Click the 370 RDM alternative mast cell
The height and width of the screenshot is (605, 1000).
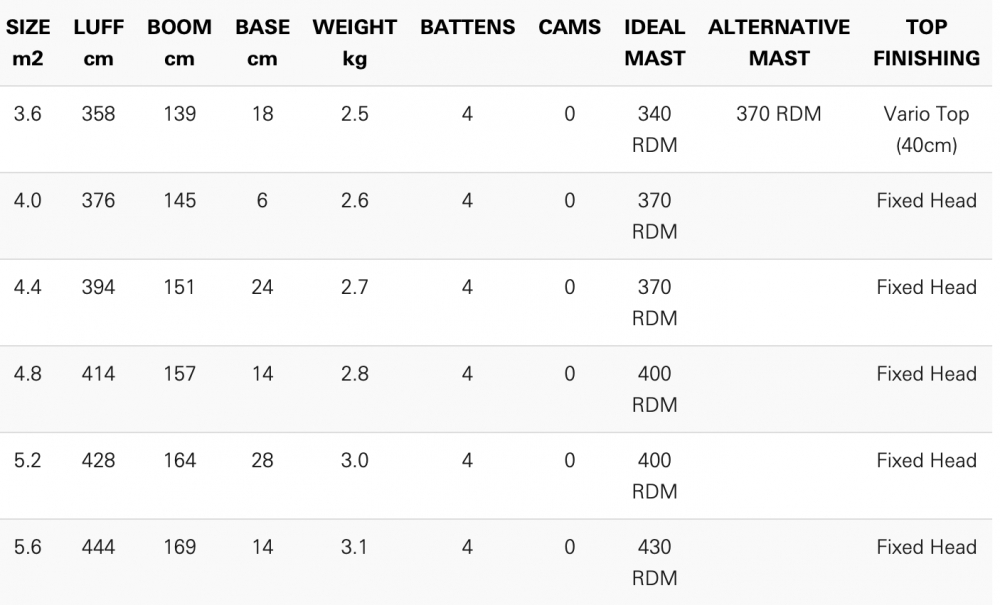point(779,114)
